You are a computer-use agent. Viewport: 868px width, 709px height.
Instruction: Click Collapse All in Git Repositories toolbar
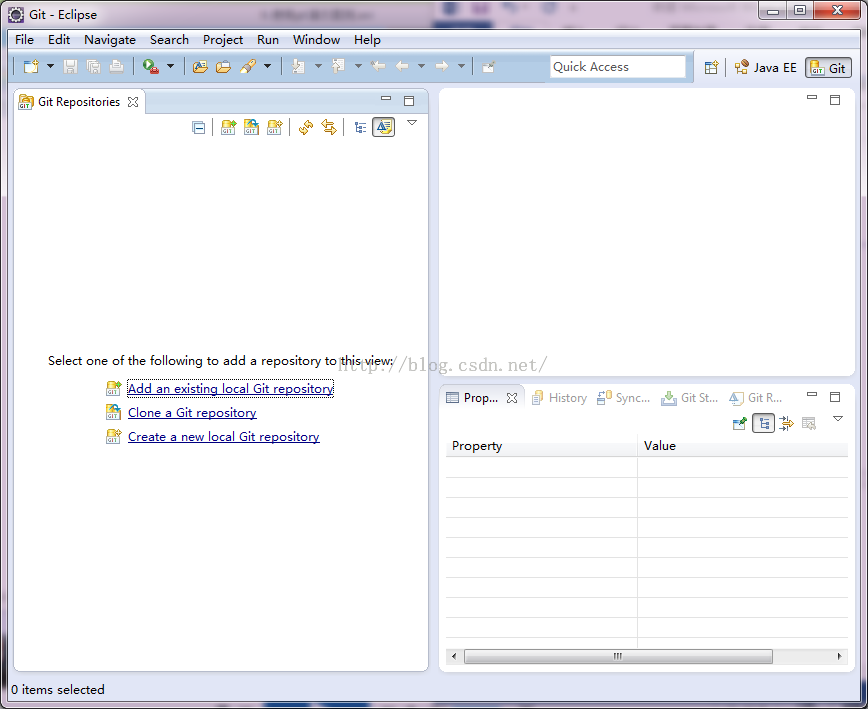(198, 128)
